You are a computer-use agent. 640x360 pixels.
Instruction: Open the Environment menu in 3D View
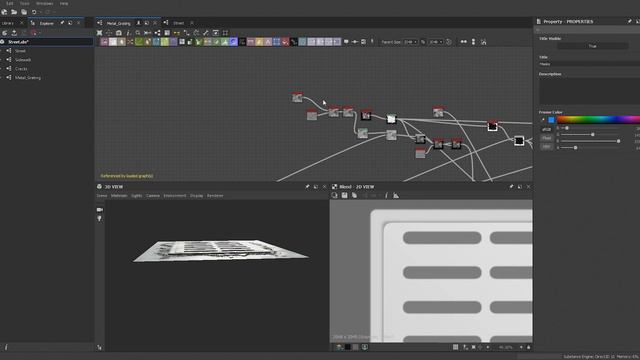pyautogui.click(x=175, y=196)
